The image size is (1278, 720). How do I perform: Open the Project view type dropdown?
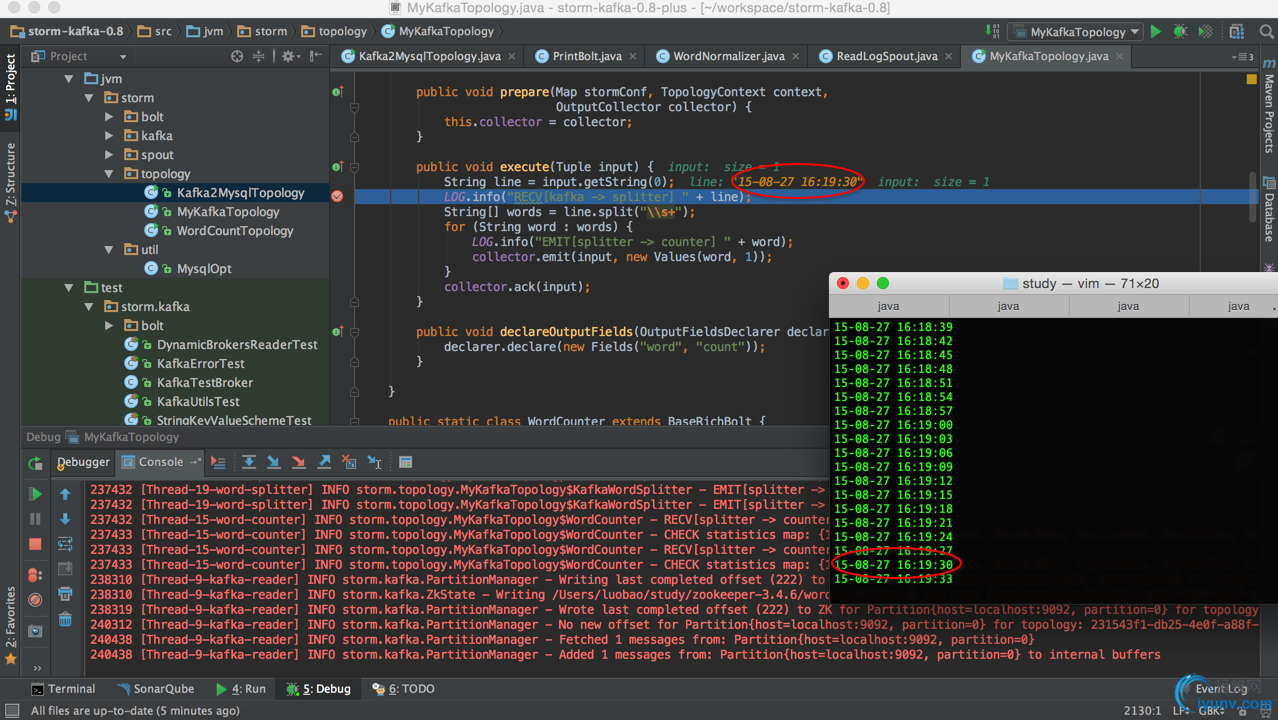[x=123, y=57]
